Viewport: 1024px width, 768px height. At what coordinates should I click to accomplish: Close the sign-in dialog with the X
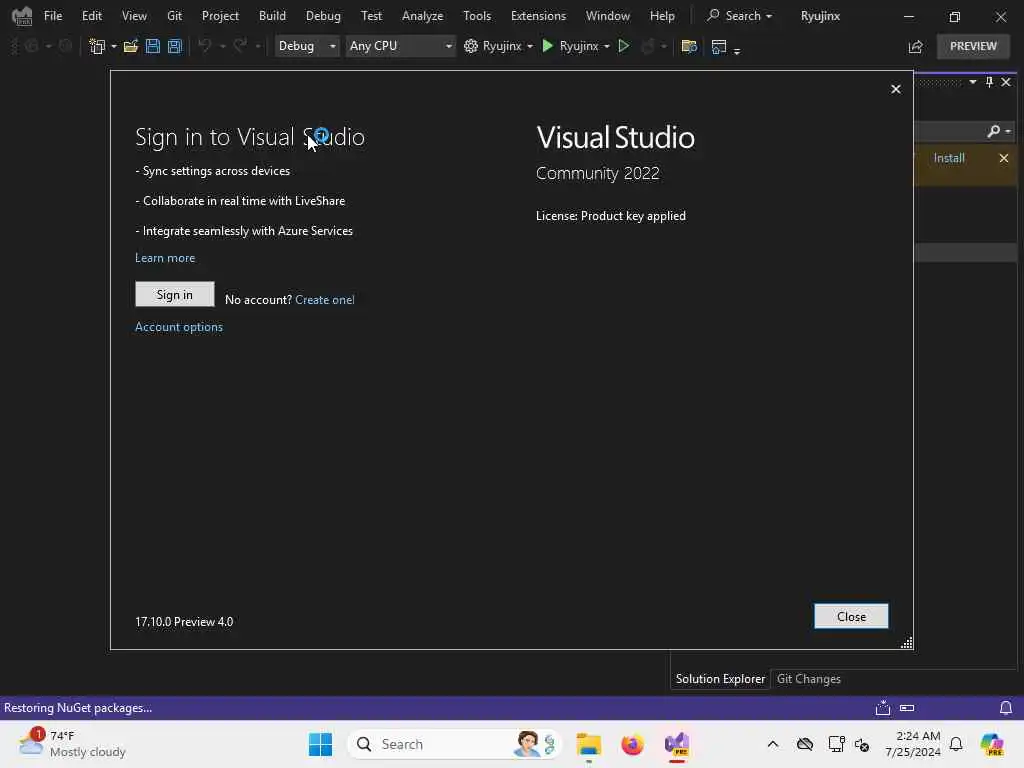pyautogui.click(x=895, y=89)
